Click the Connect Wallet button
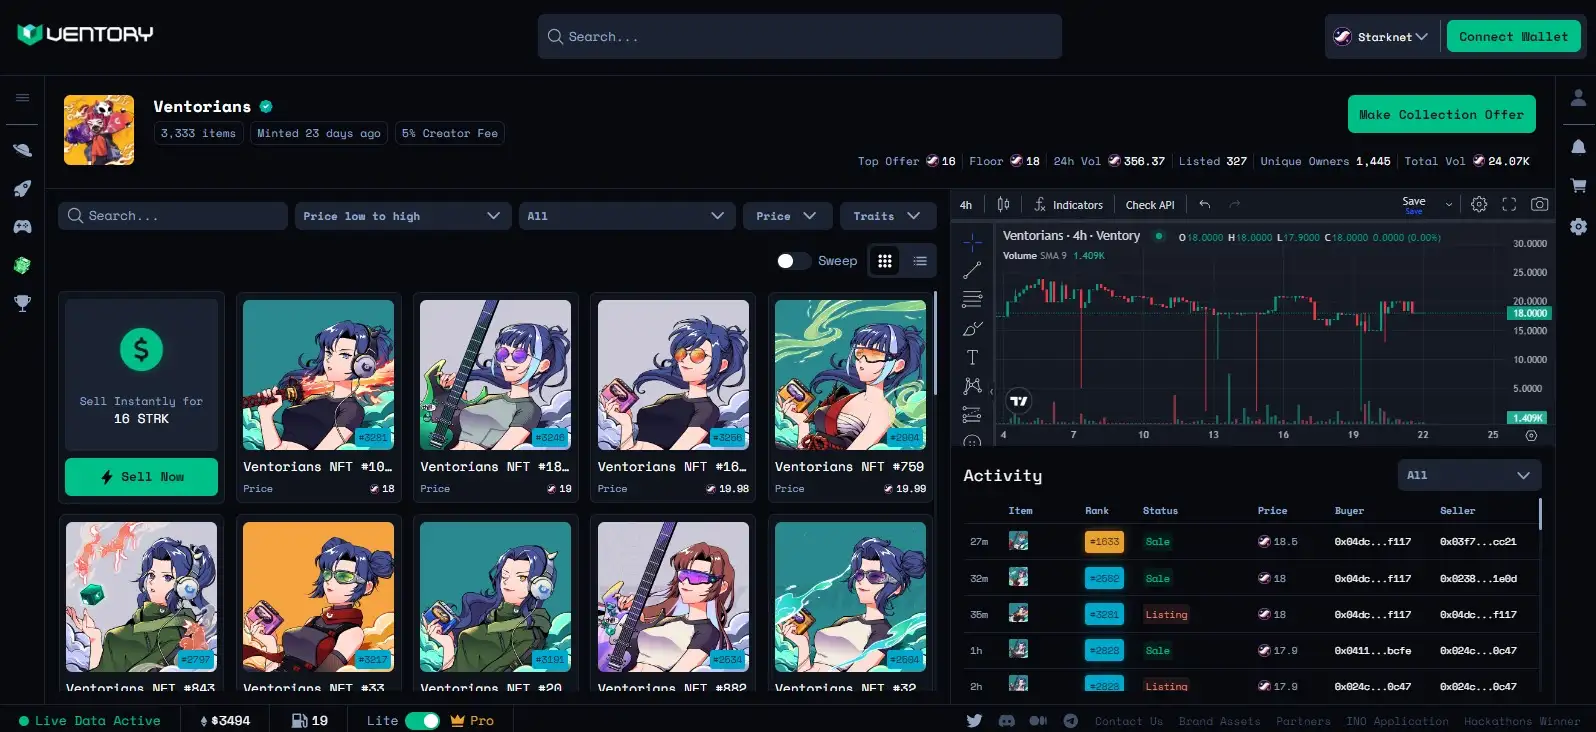The width and height of the screenshot is (1596, 732). point(1513,37)
